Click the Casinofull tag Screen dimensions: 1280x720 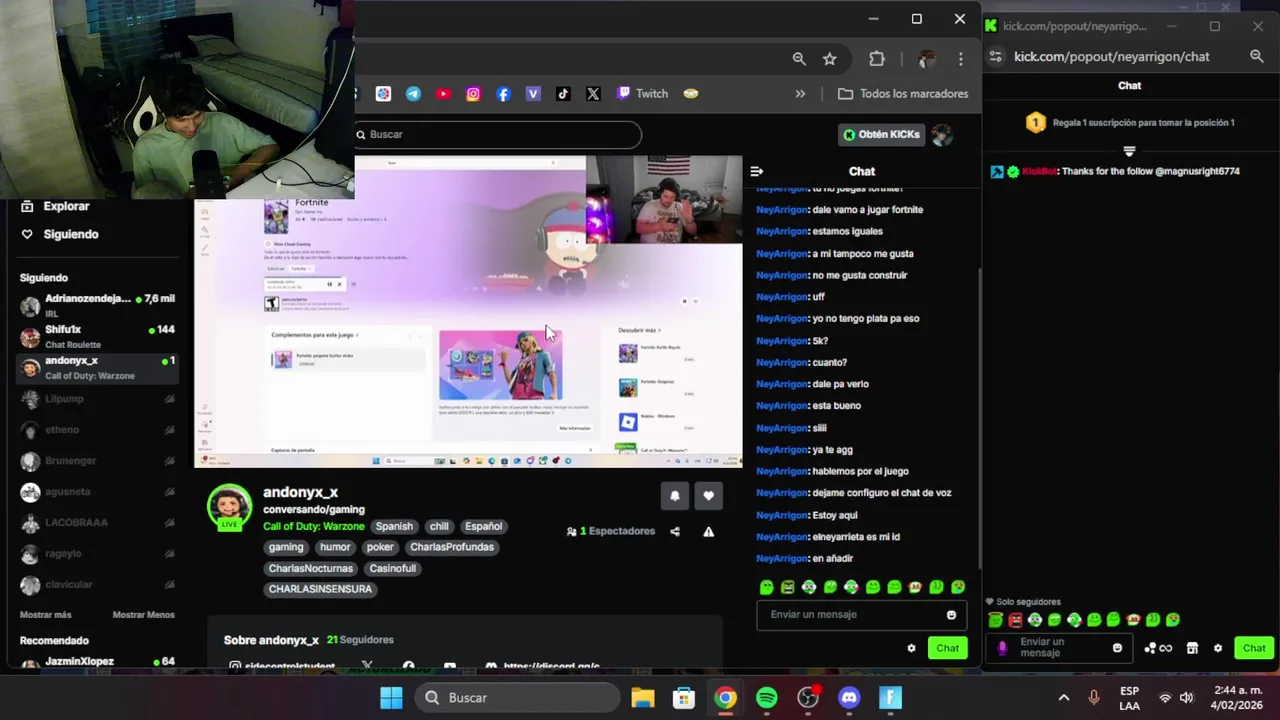pos(392,568)
